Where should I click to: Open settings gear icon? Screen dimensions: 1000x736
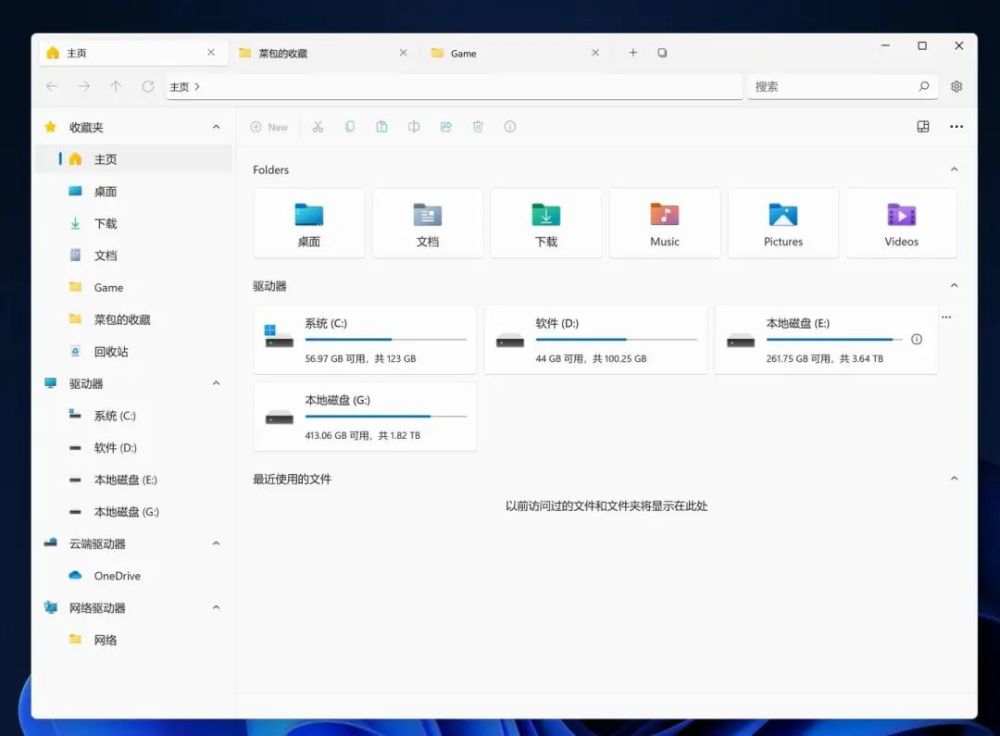coord(956,86)
